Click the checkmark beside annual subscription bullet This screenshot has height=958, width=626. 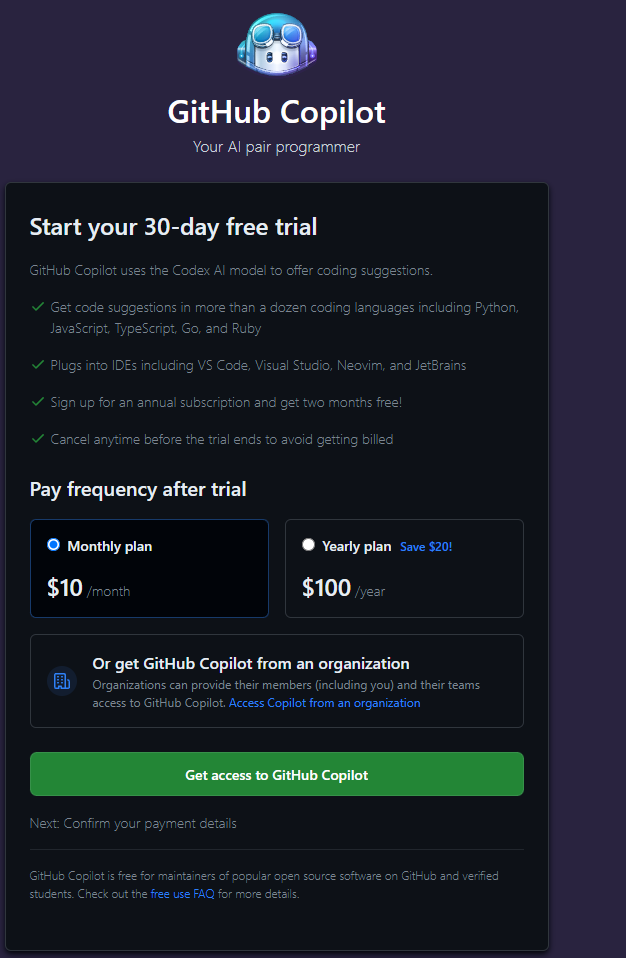click(38, 402)
